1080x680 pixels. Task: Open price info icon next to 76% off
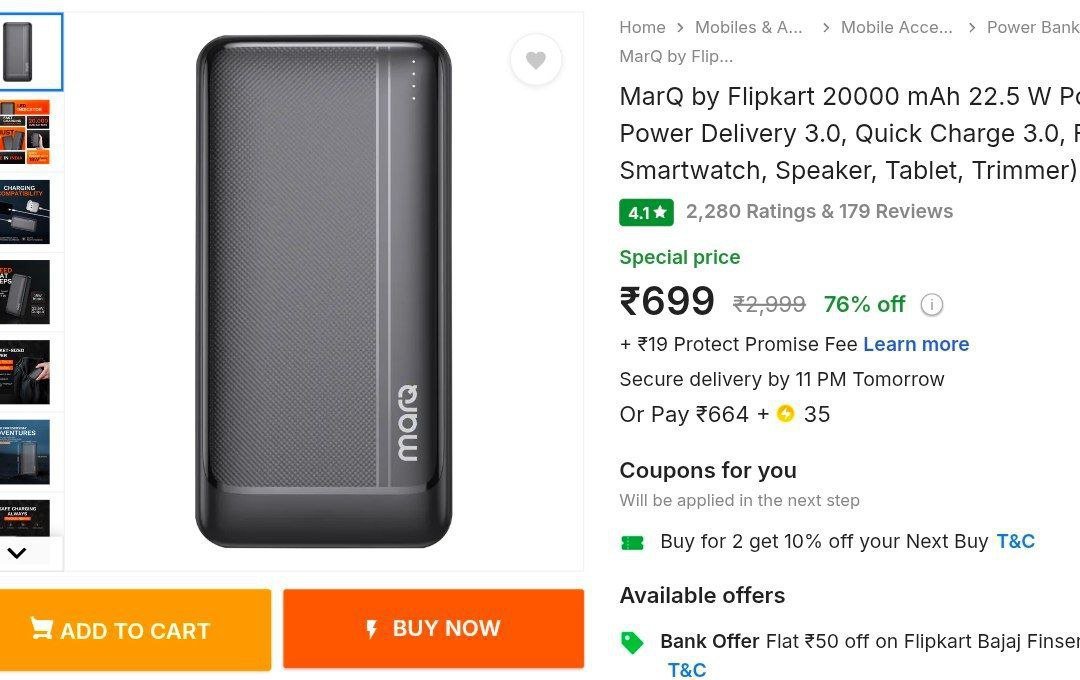pyautogui.click(x=931, y=305)
